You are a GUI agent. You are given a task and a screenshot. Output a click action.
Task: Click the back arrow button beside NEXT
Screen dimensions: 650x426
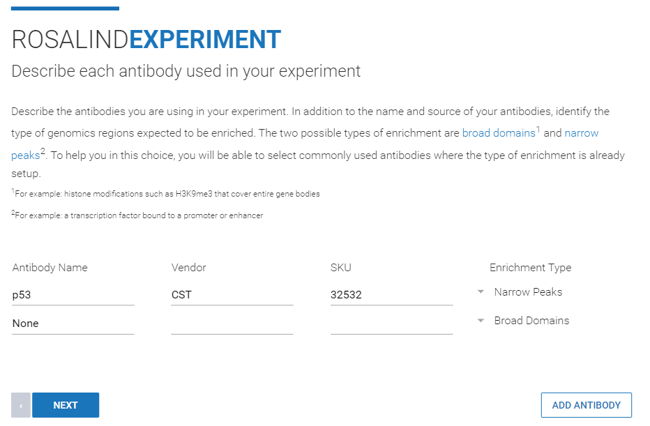click(20, 405)
